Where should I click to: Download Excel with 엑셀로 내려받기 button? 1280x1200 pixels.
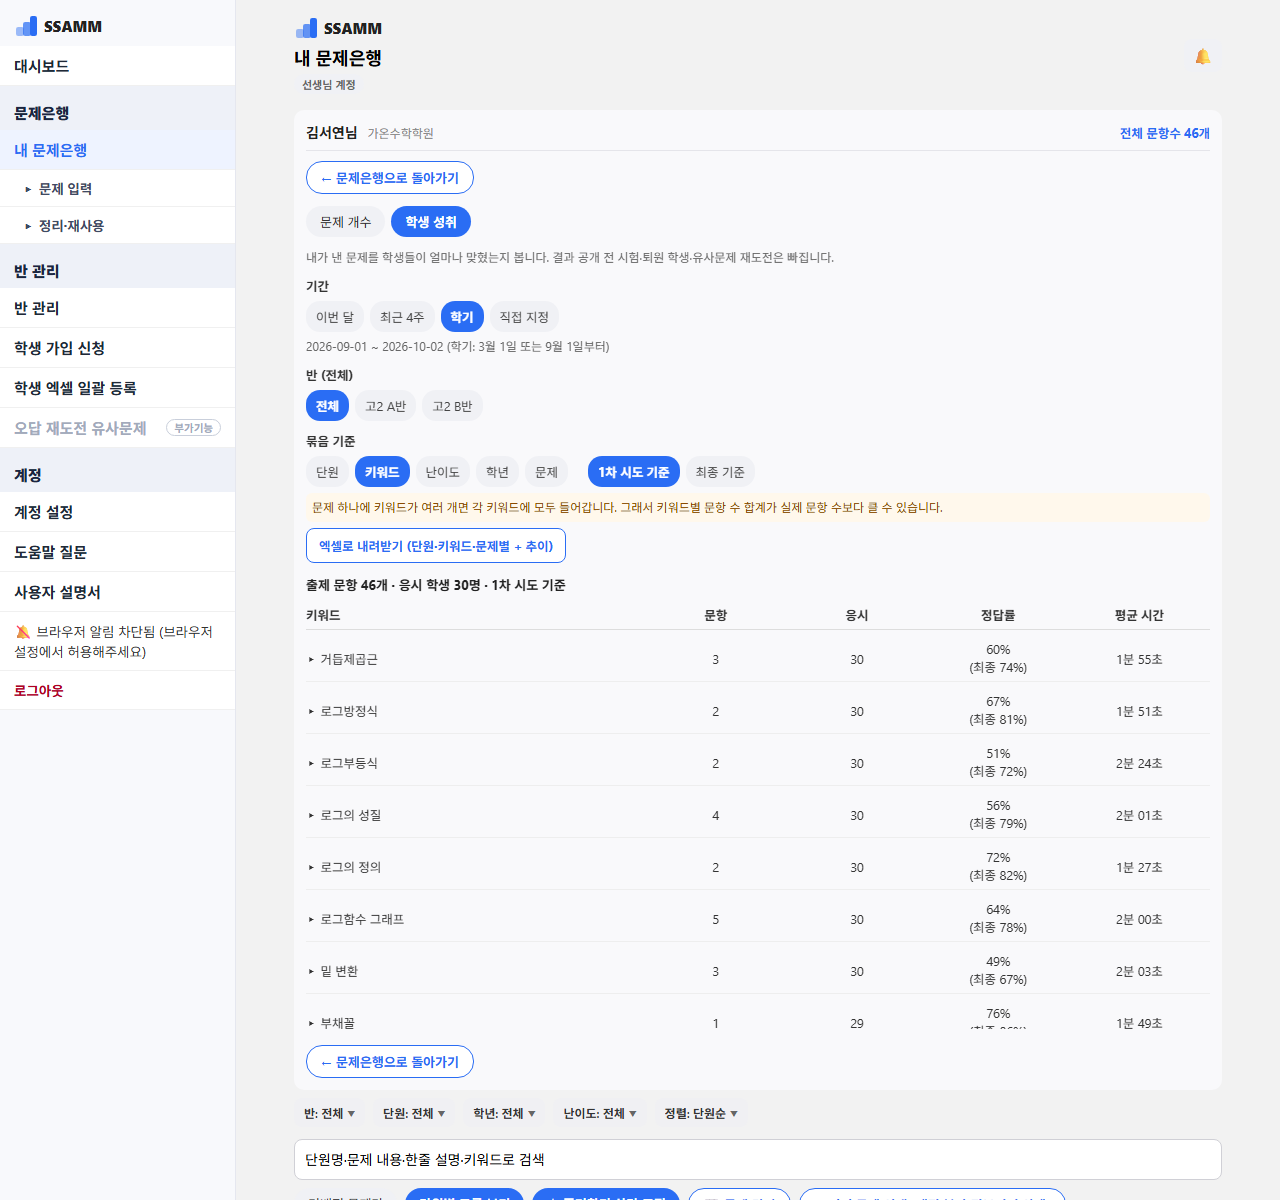coord(436,546)
